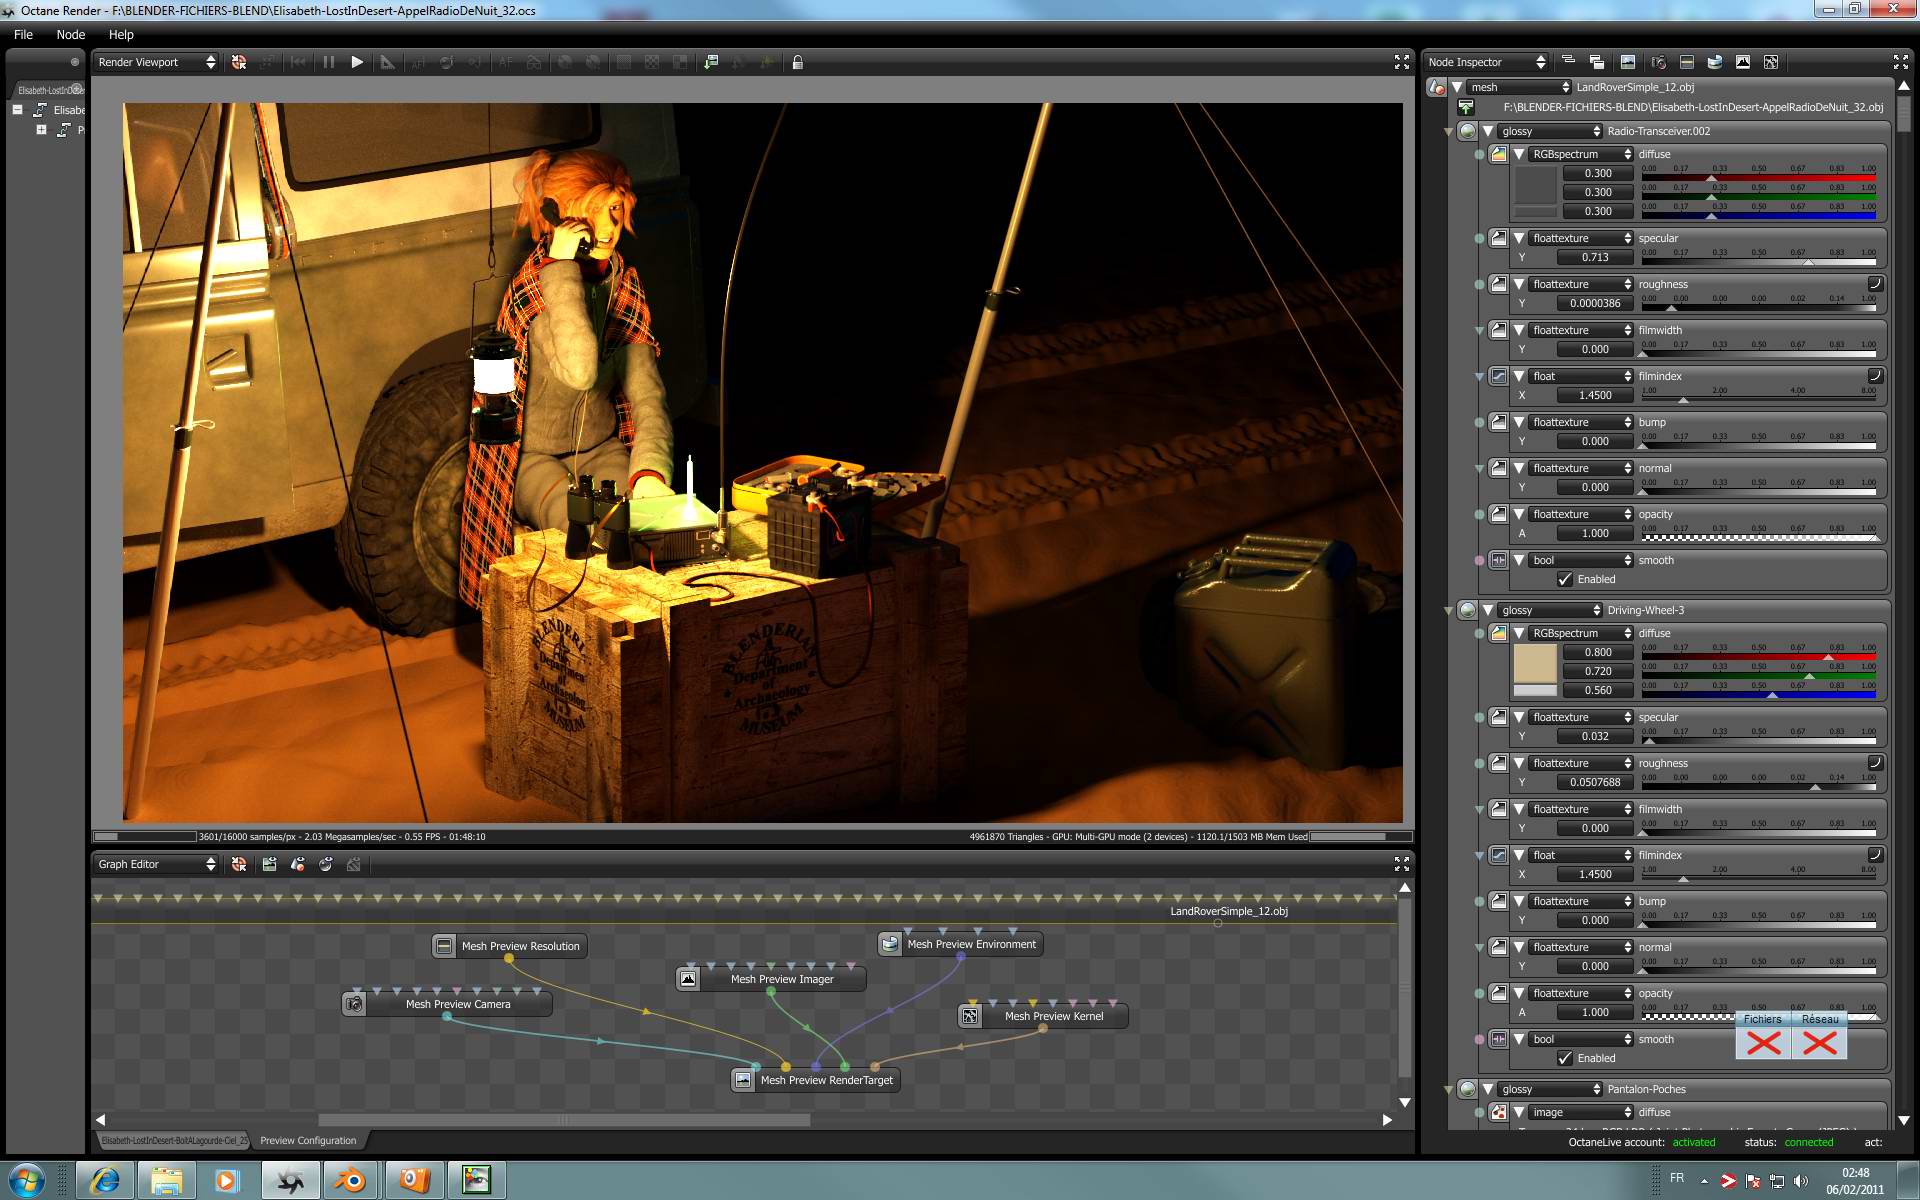
Task: Pause the rendering
Action: pyautogui.click(x=328, y=62)
